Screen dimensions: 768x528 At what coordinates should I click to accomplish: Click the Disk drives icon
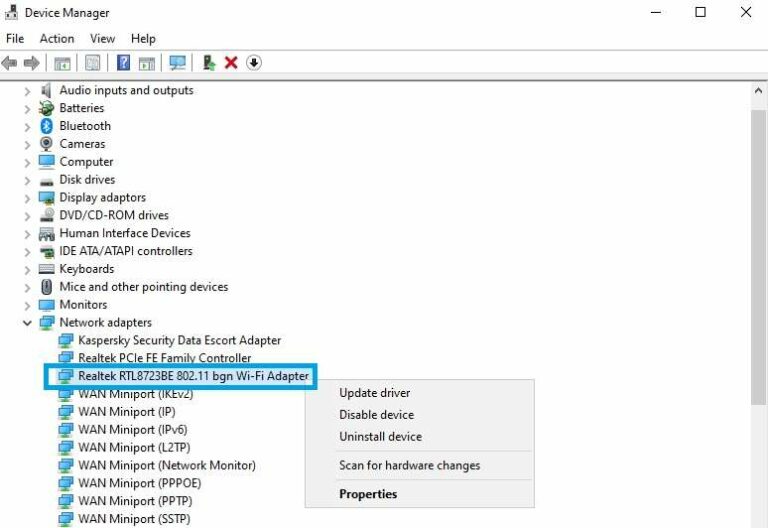(47, 181)
